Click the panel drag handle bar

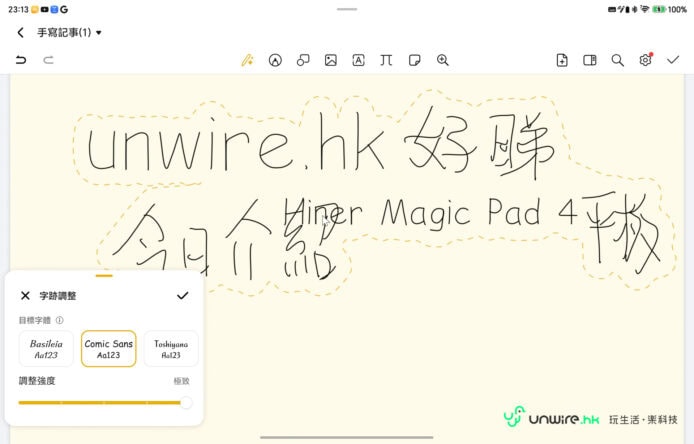(104, 276)
